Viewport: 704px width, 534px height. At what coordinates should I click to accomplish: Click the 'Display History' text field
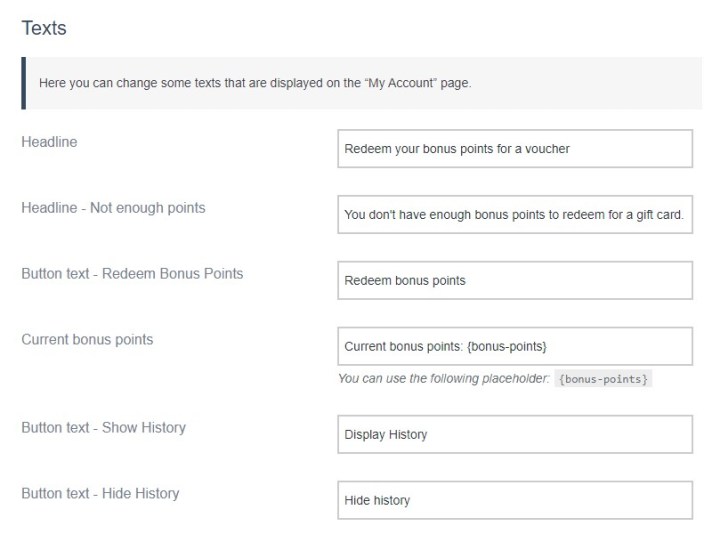tap(515, 434)
